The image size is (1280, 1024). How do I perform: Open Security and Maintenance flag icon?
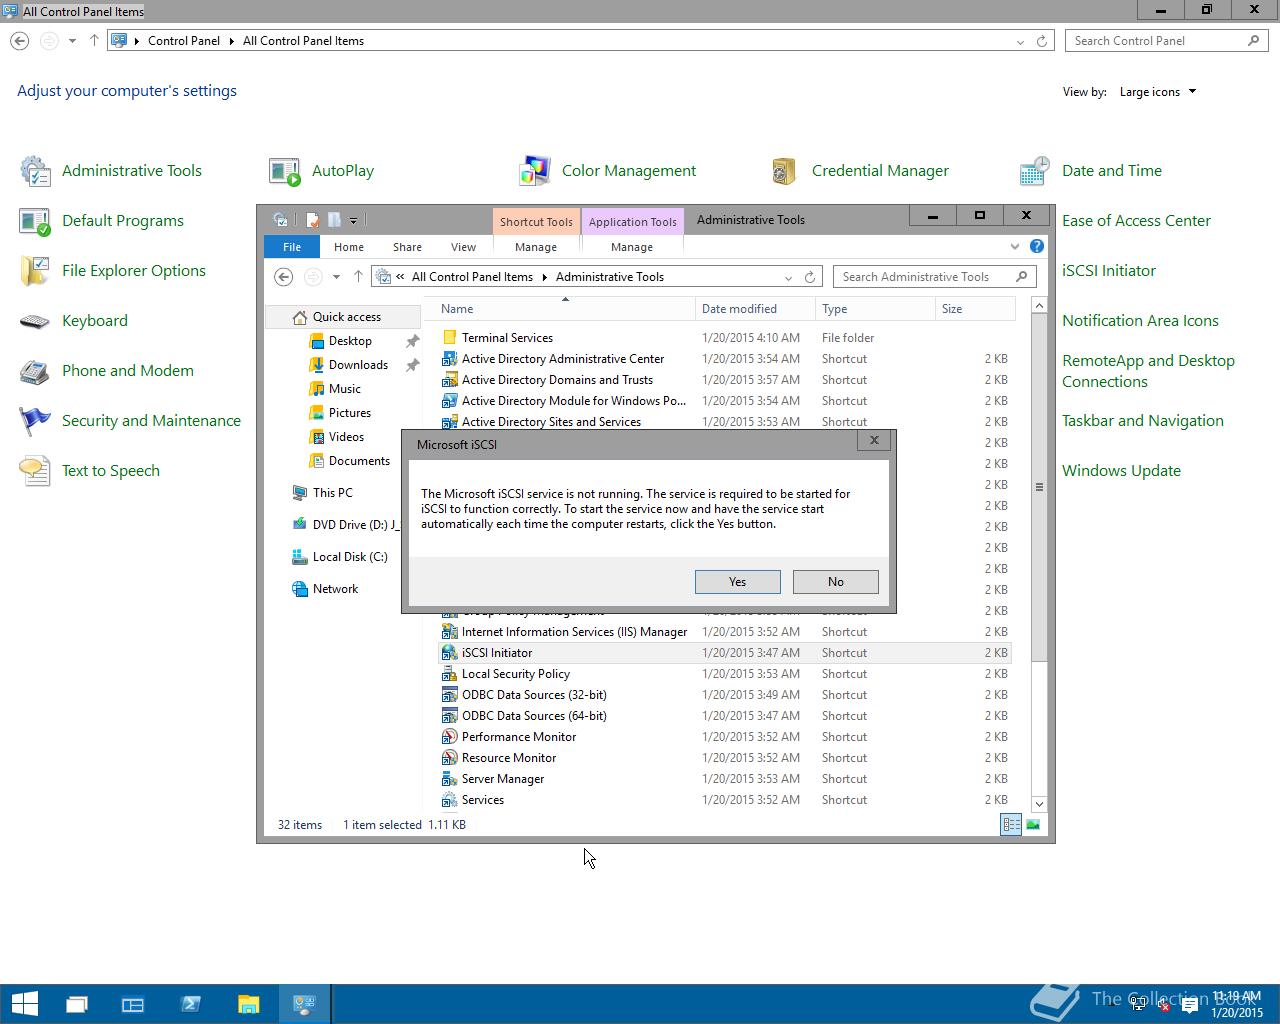[35, 421]
